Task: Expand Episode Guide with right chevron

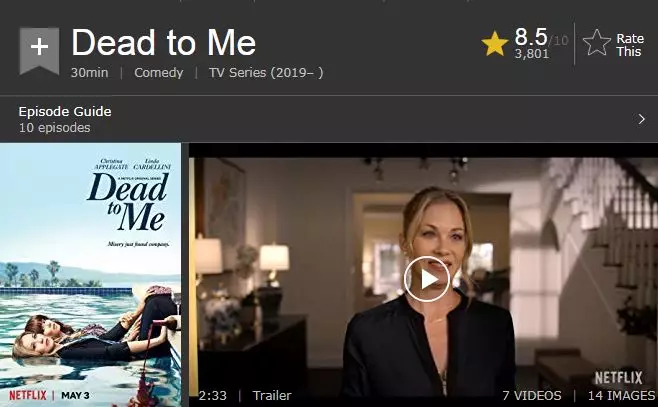Action: [641, 119]
